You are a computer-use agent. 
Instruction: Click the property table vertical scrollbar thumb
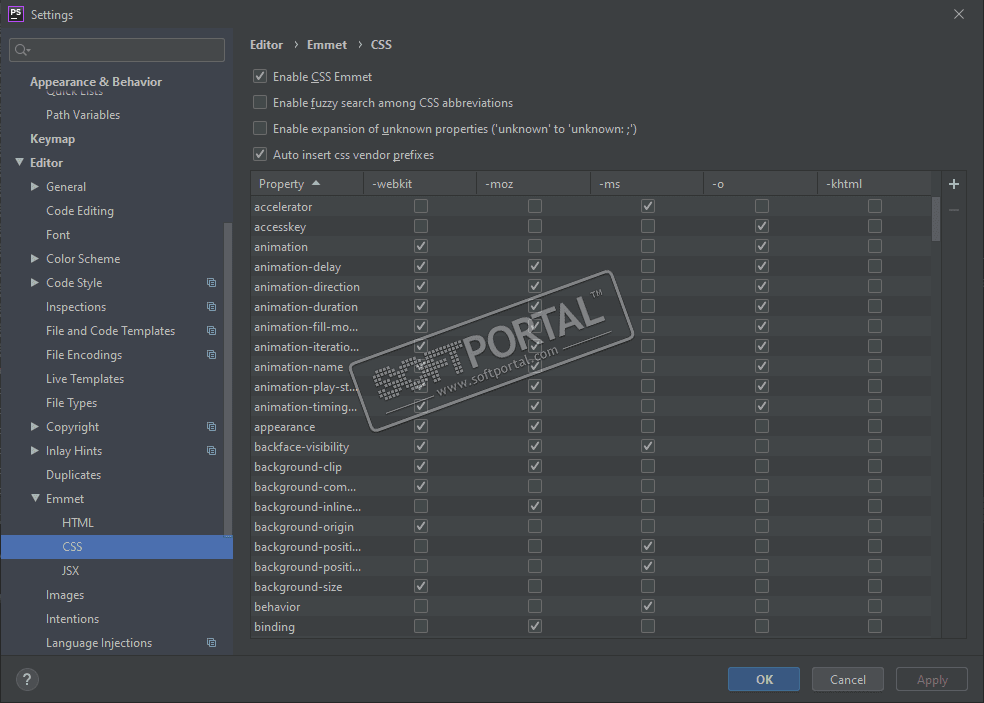click(x=936, y=218)
